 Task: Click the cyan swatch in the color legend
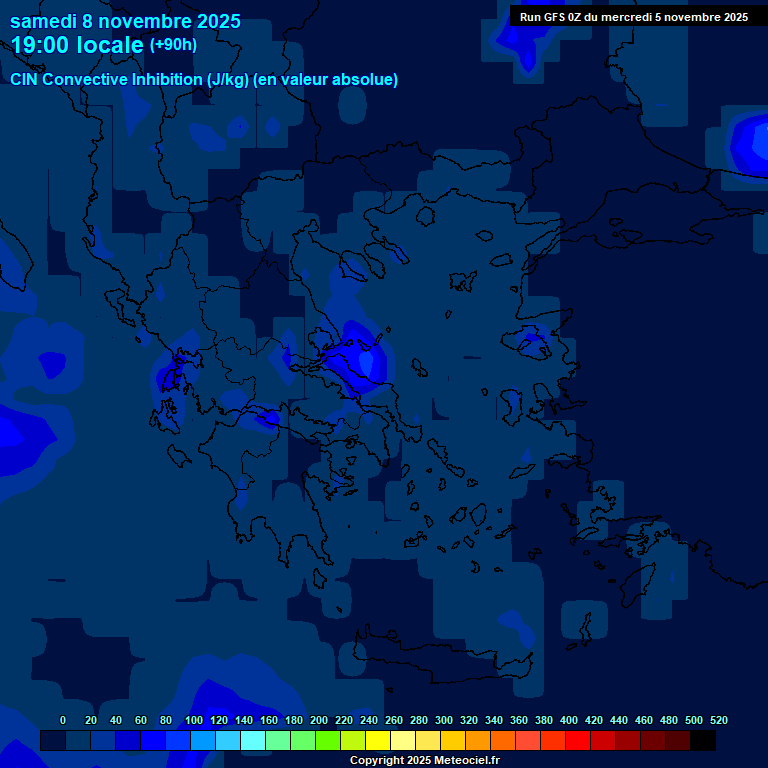click(253, 740)
